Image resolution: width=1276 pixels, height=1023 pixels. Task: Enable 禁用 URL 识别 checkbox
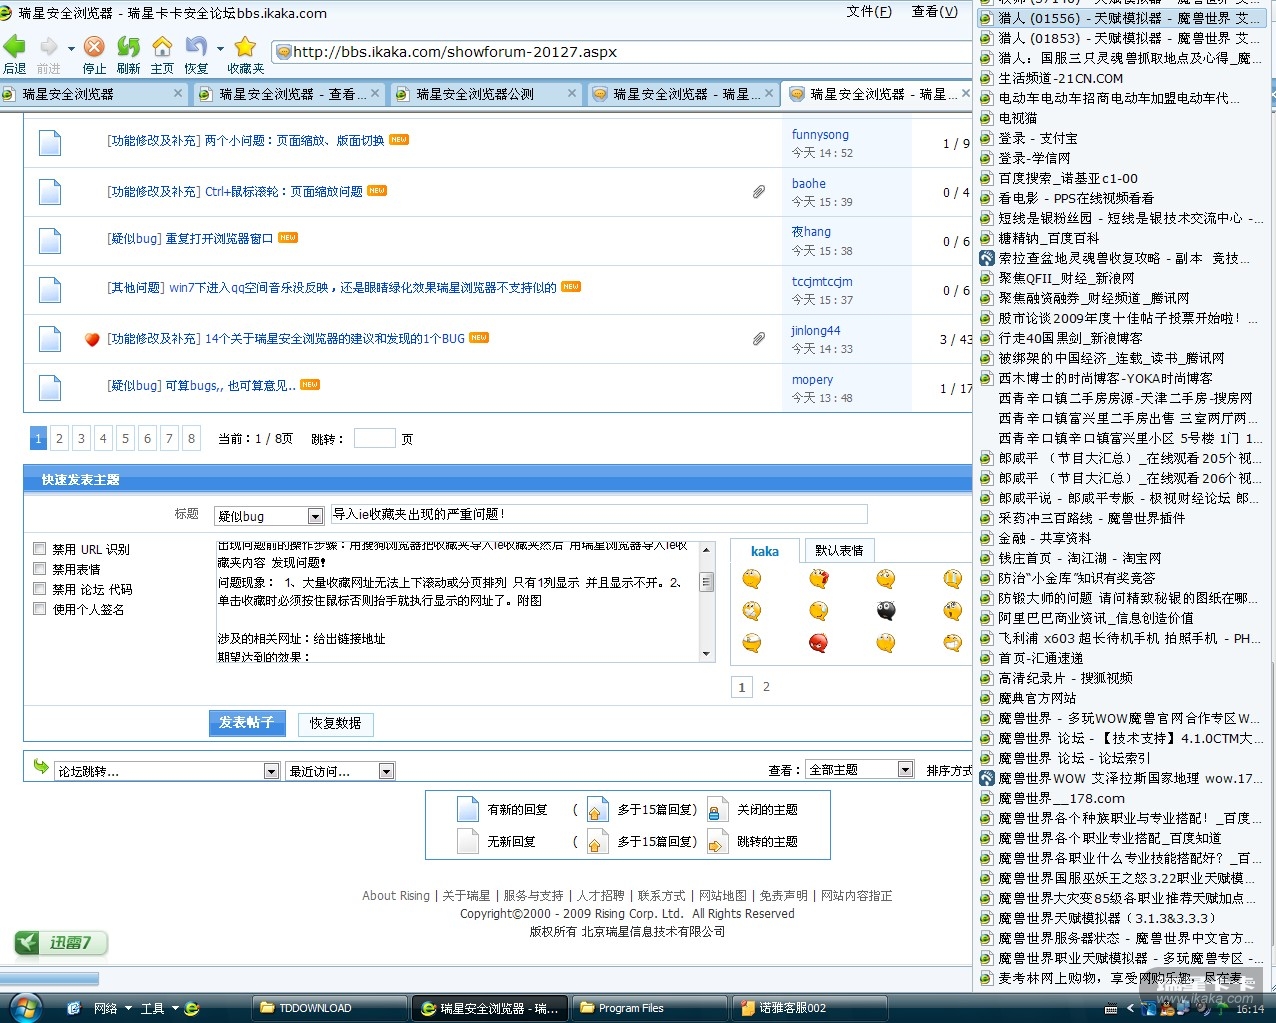[x=40, y=549]
